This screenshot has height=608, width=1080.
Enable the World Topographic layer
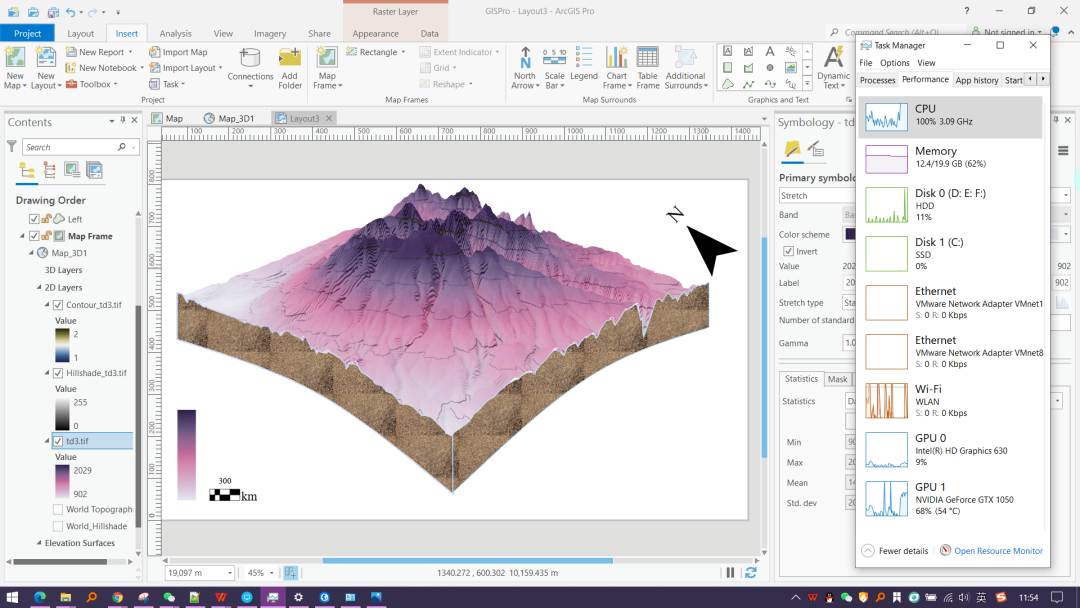[x=58, y=510]
